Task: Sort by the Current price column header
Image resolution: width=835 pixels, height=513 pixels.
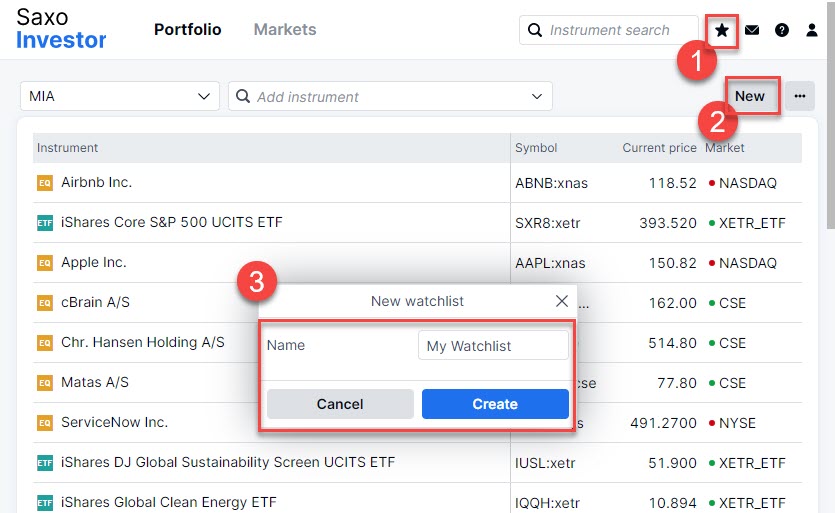Action: pos(659,148)
